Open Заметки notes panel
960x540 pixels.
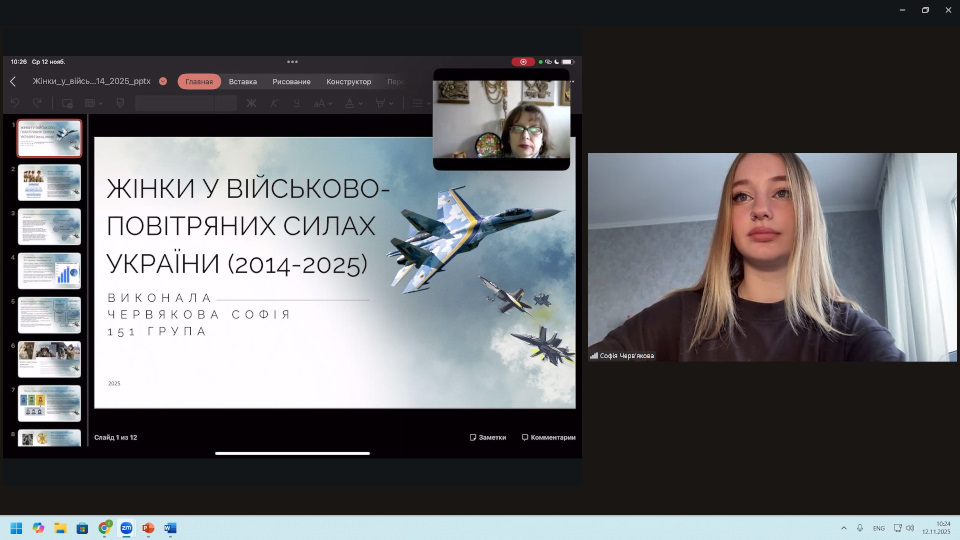click(487, 437)
